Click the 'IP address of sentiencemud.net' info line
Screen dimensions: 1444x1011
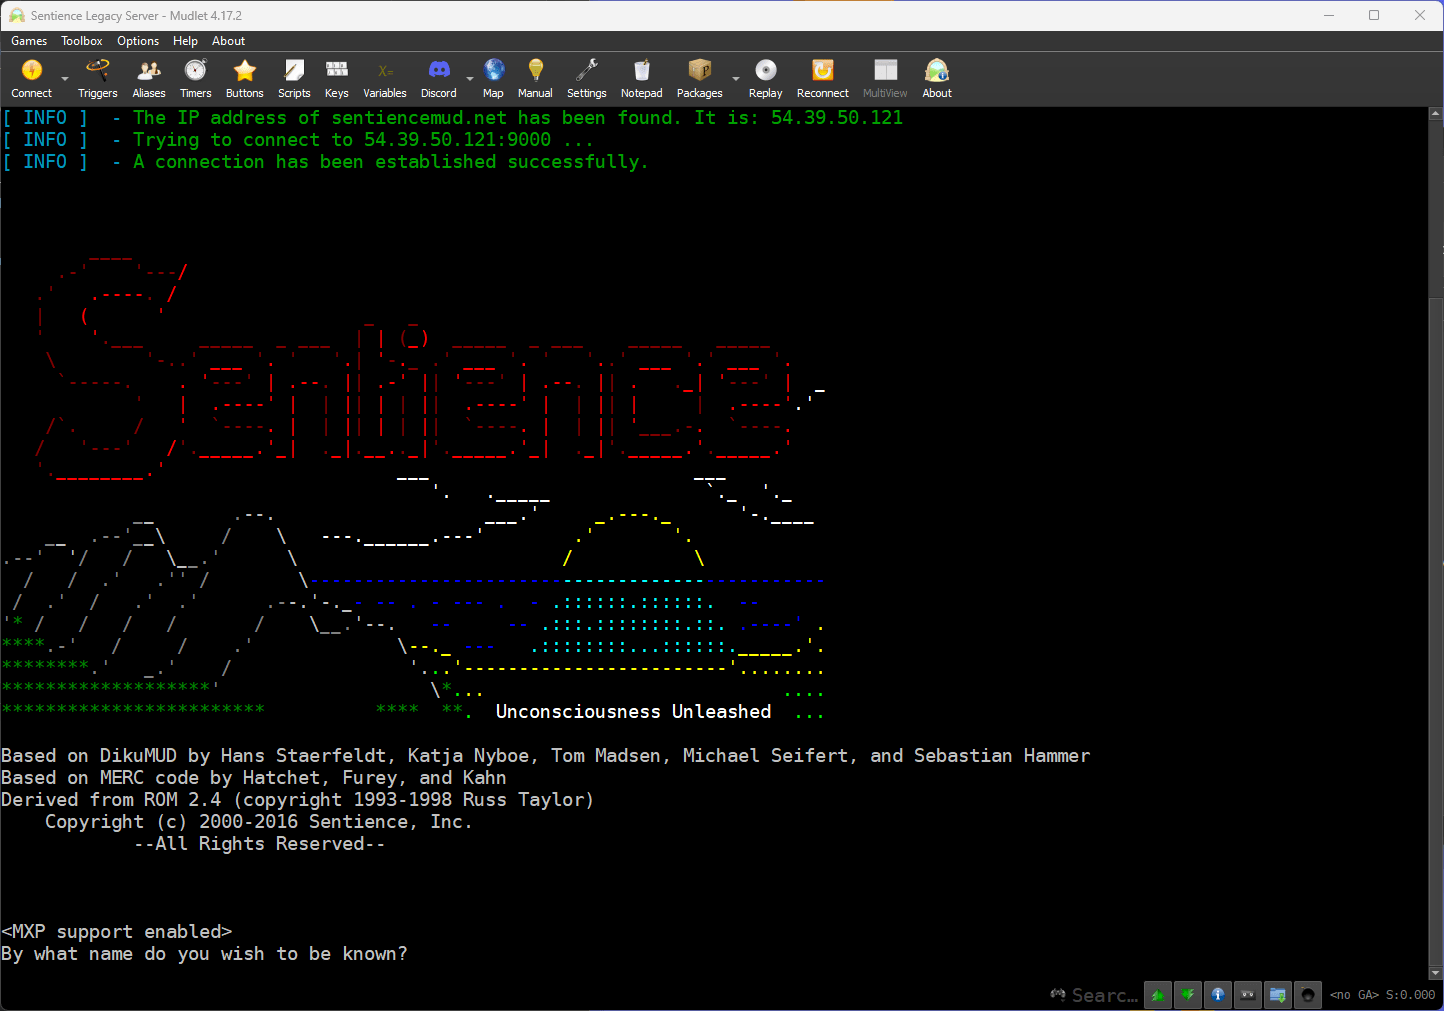[518, 118]
